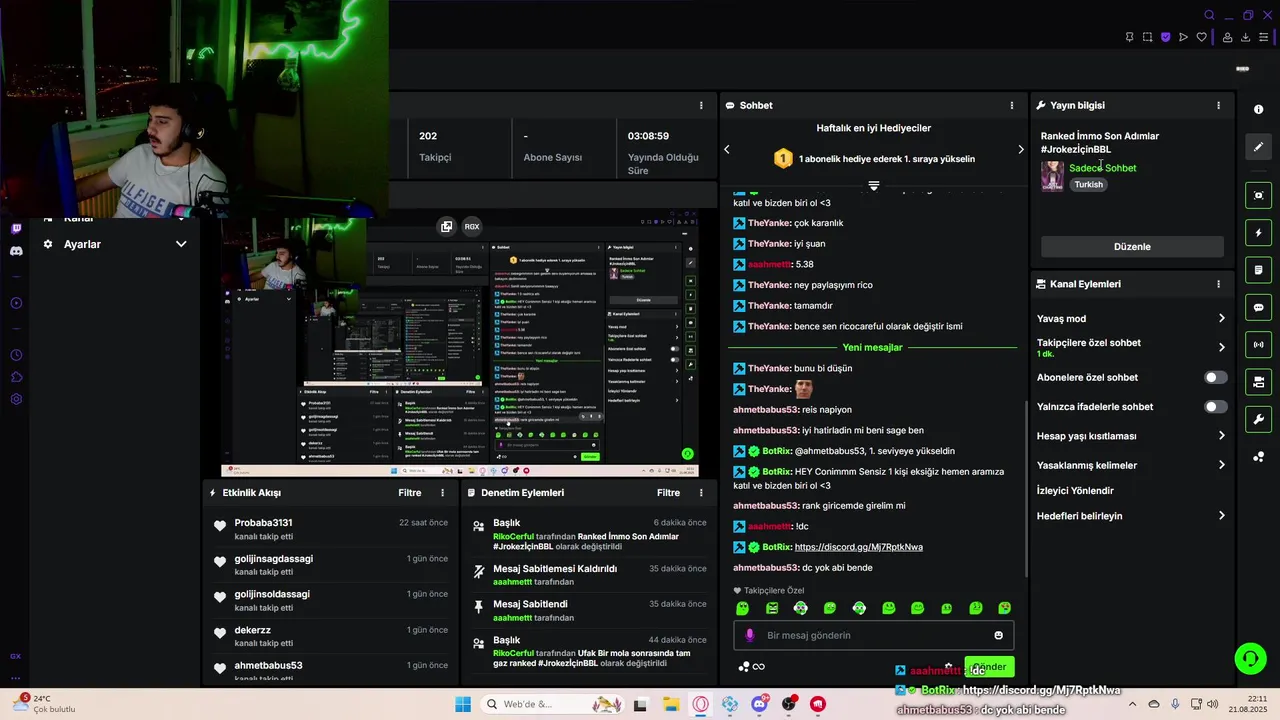Click the screen capture icon in right toolbar
Viewport: 1280px width, 720px height.
[1259, 195]
